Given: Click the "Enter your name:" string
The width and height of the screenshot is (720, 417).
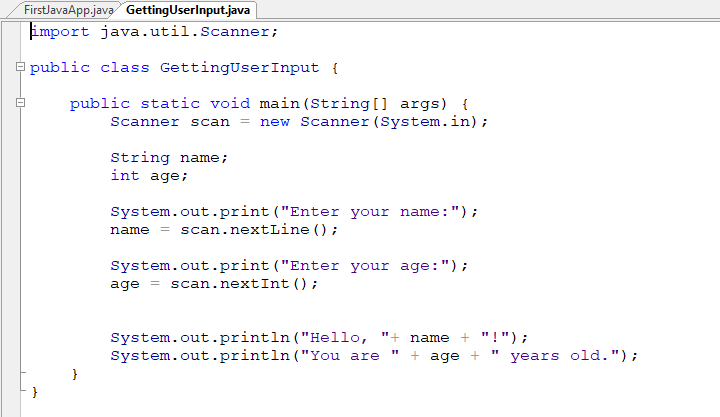Looking at the screenshot, I should coord(375,212).
